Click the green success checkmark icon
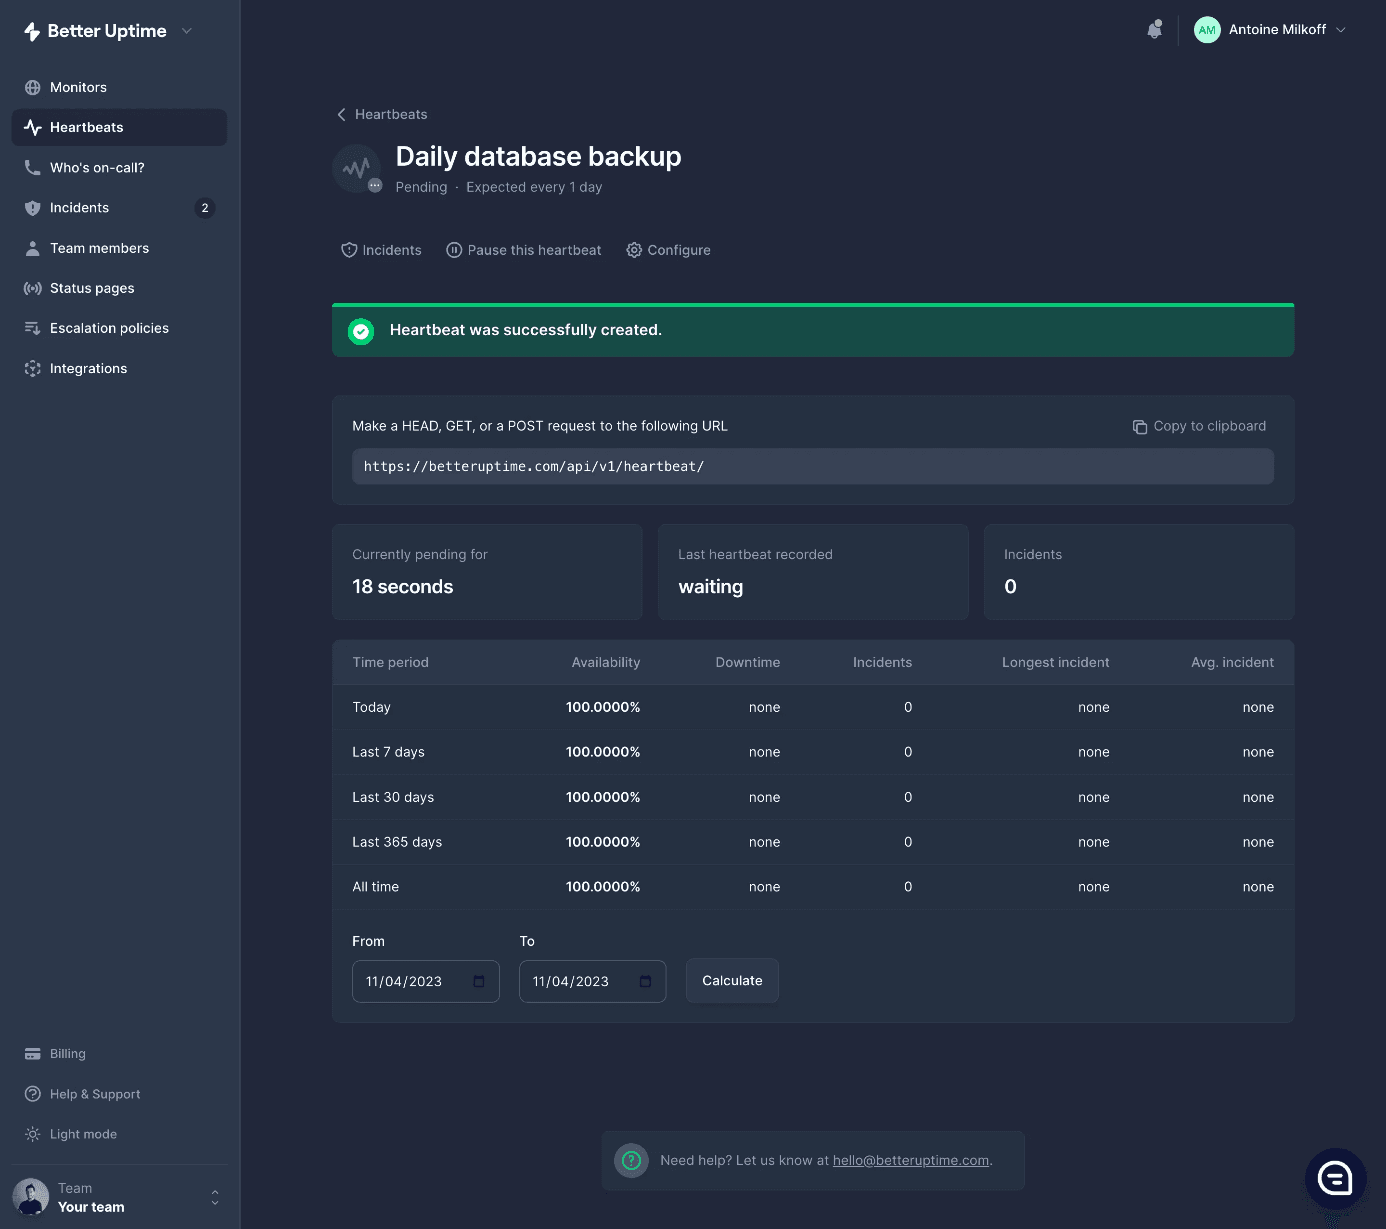 point(361,331)
